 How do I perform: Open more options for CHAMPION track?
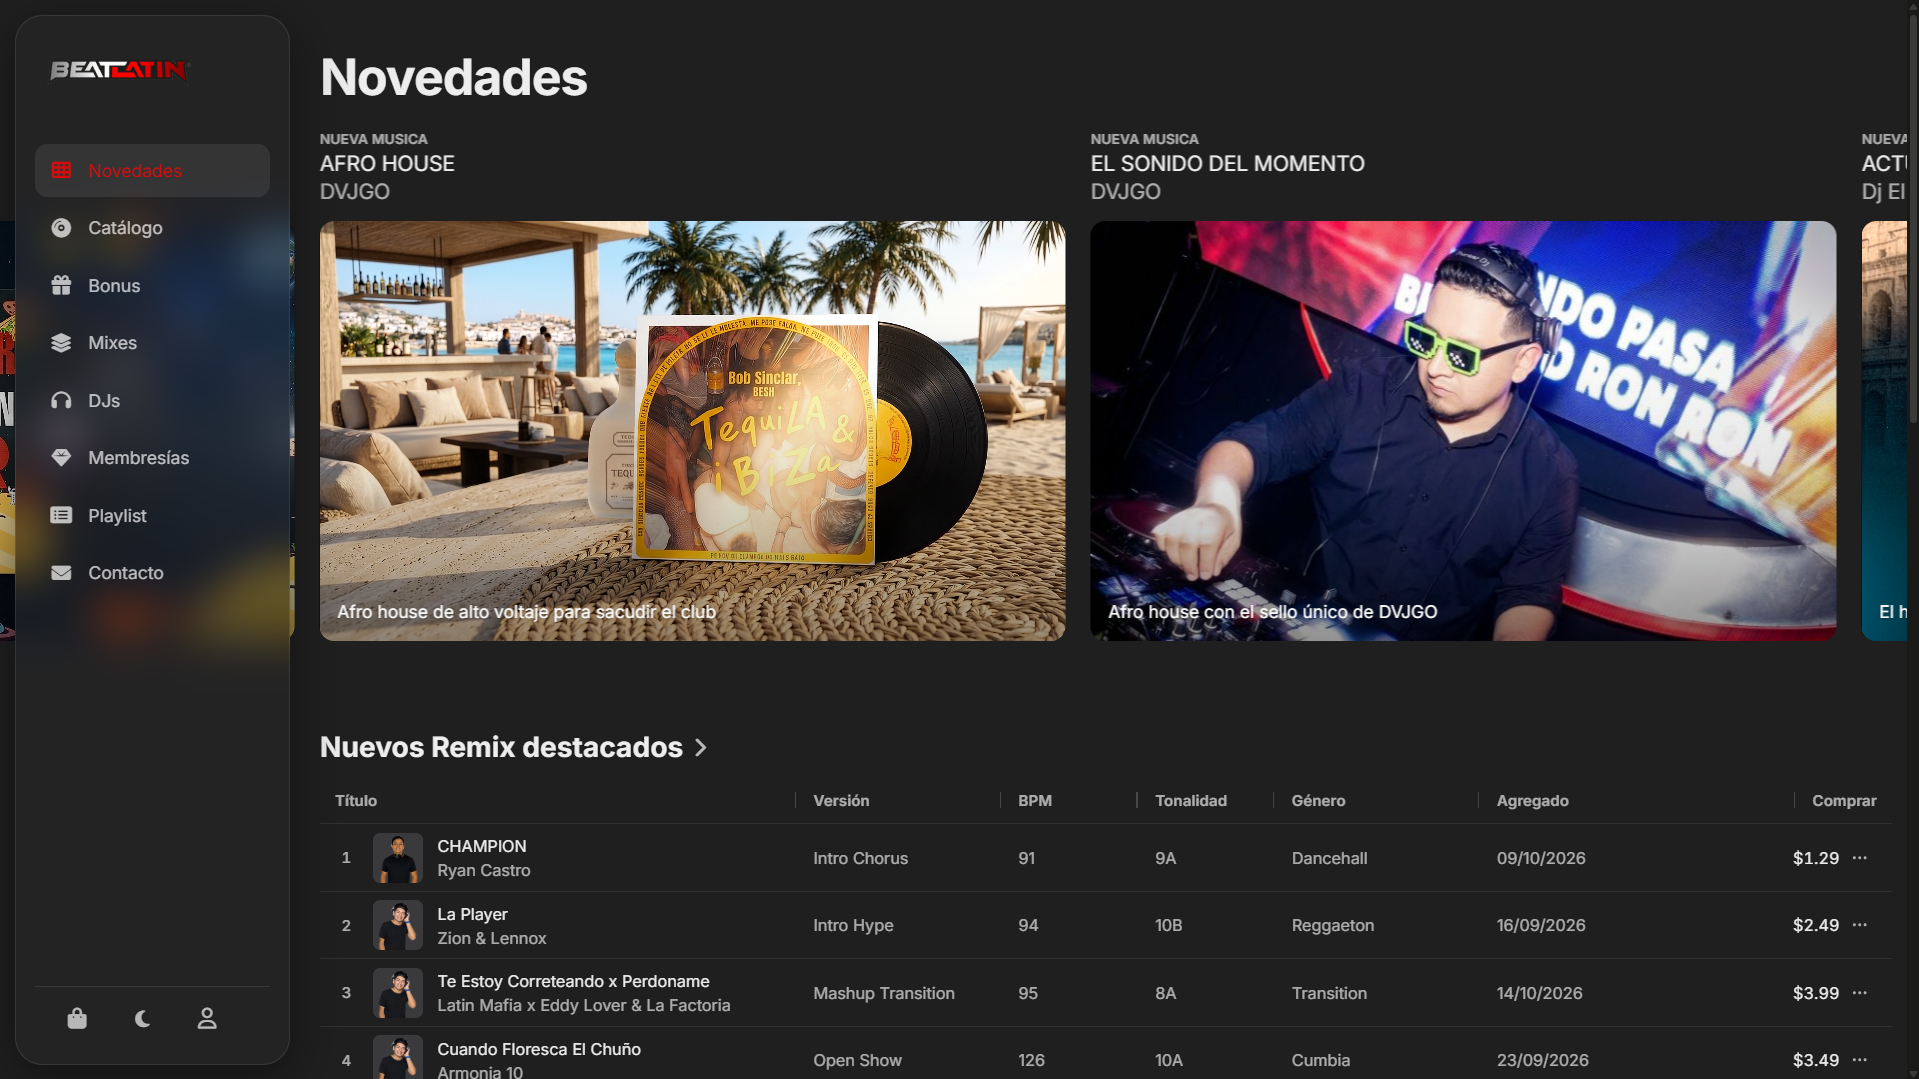pyautogui.click(x=1860, y=858)
